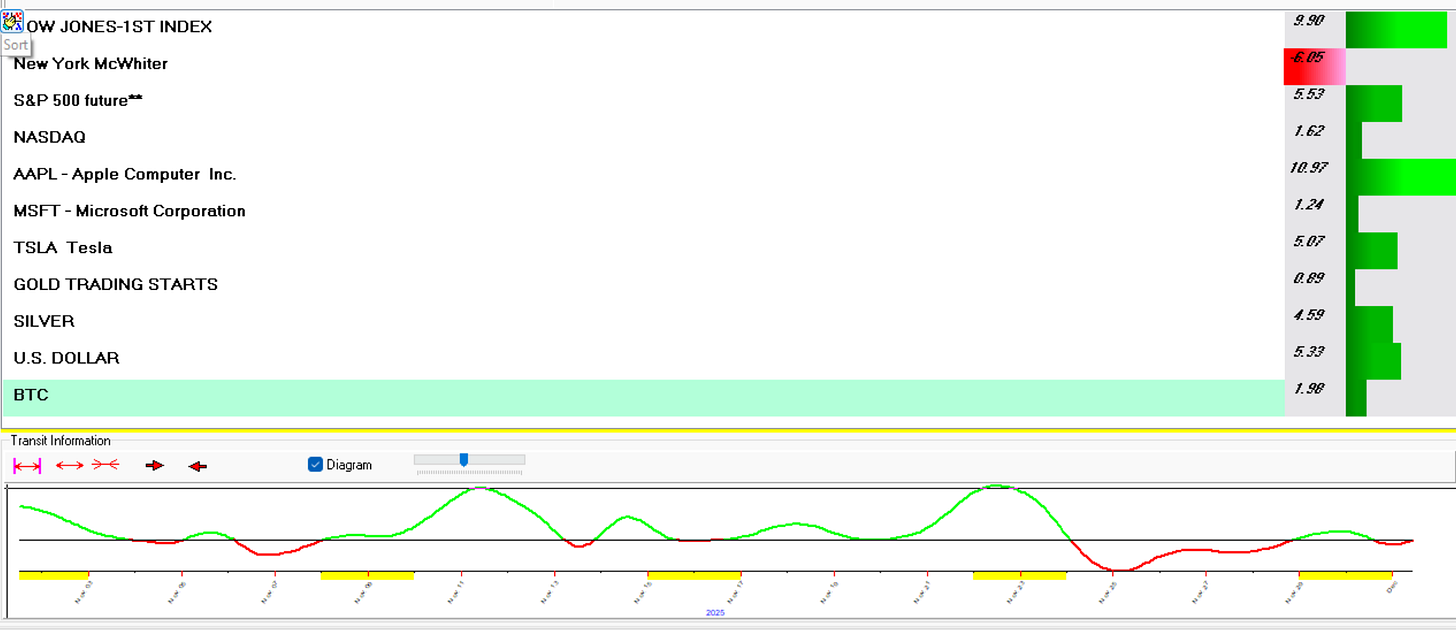The image size is (1456, 630).
Task: Click the green bar for DOW JONES
Action: coord(1396,29)
